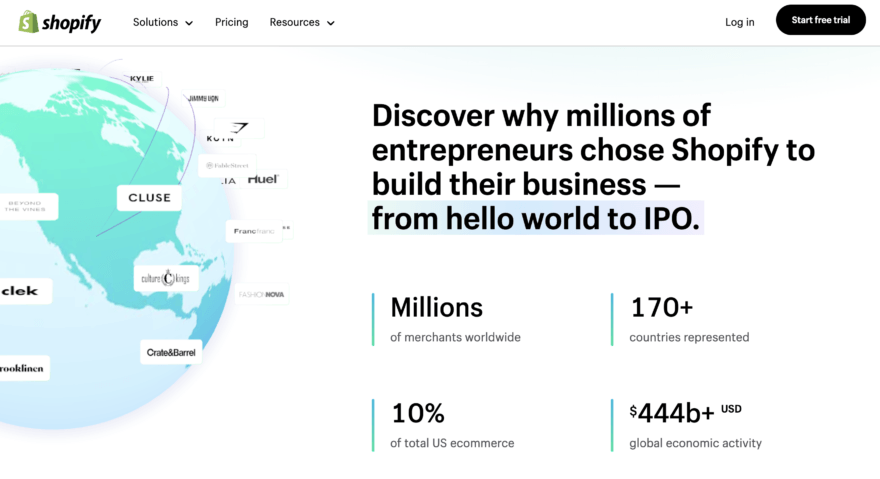Viewport: 880px width, 479px height.
Task: Click the Culture Kings logo badge
Action: click(166, 277)
